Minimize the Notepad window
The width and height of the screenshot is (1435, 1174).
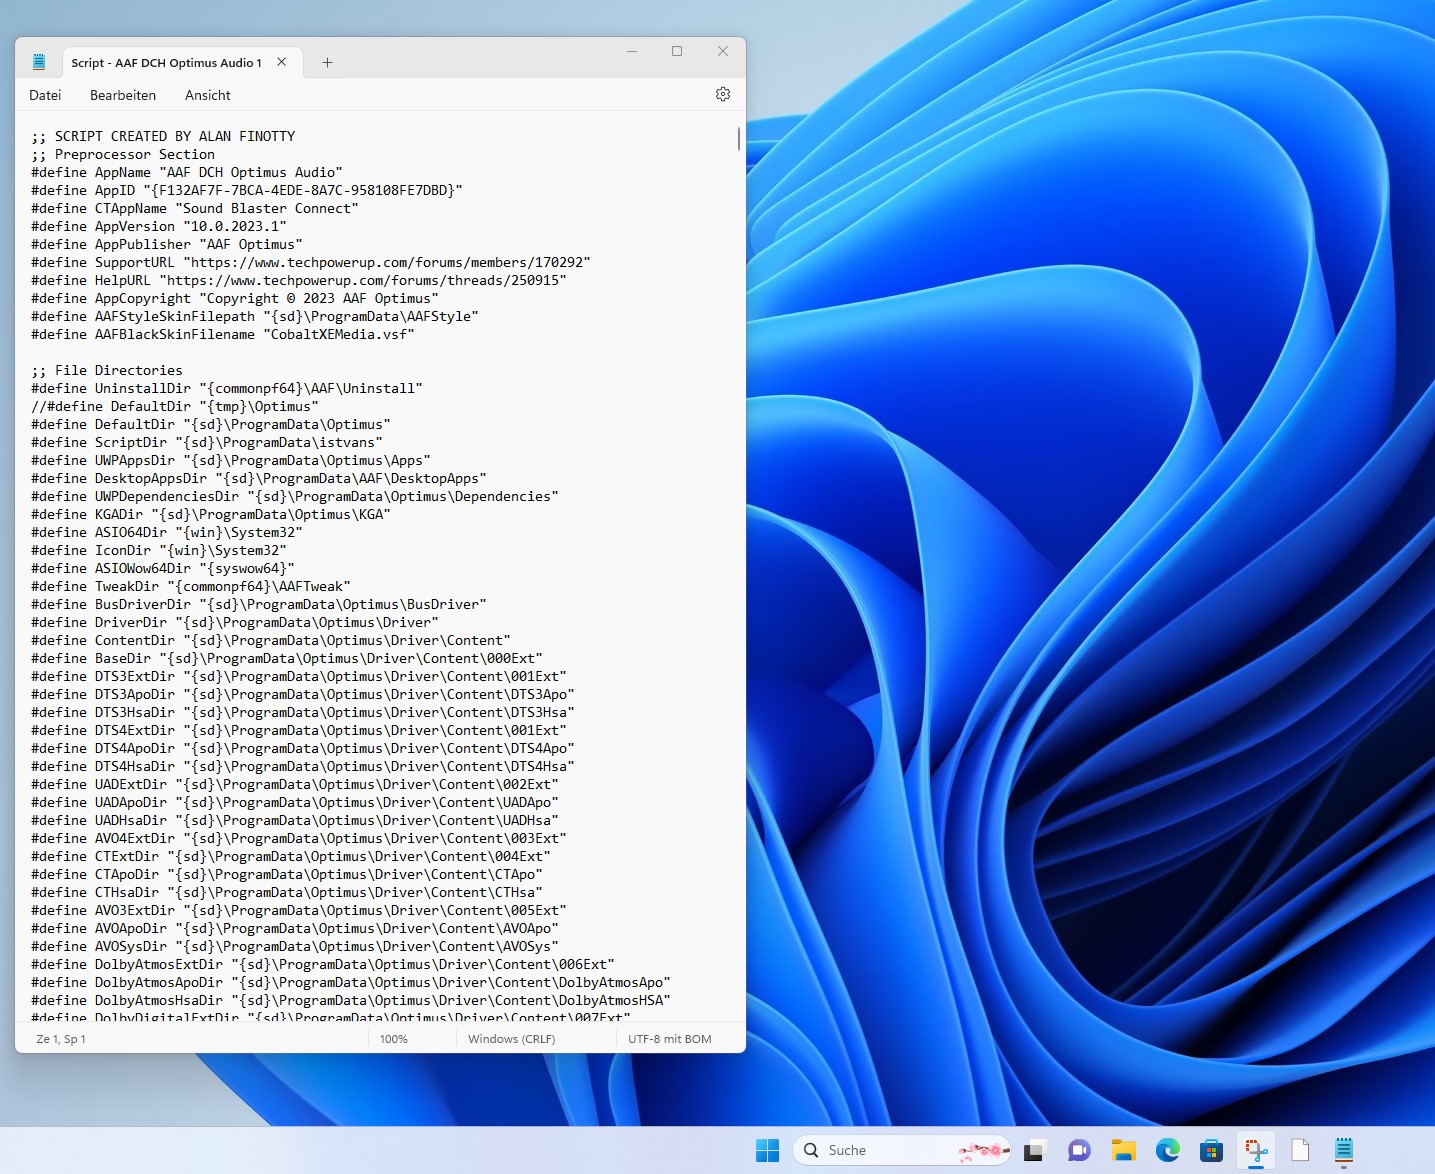[x=632, y=51]
